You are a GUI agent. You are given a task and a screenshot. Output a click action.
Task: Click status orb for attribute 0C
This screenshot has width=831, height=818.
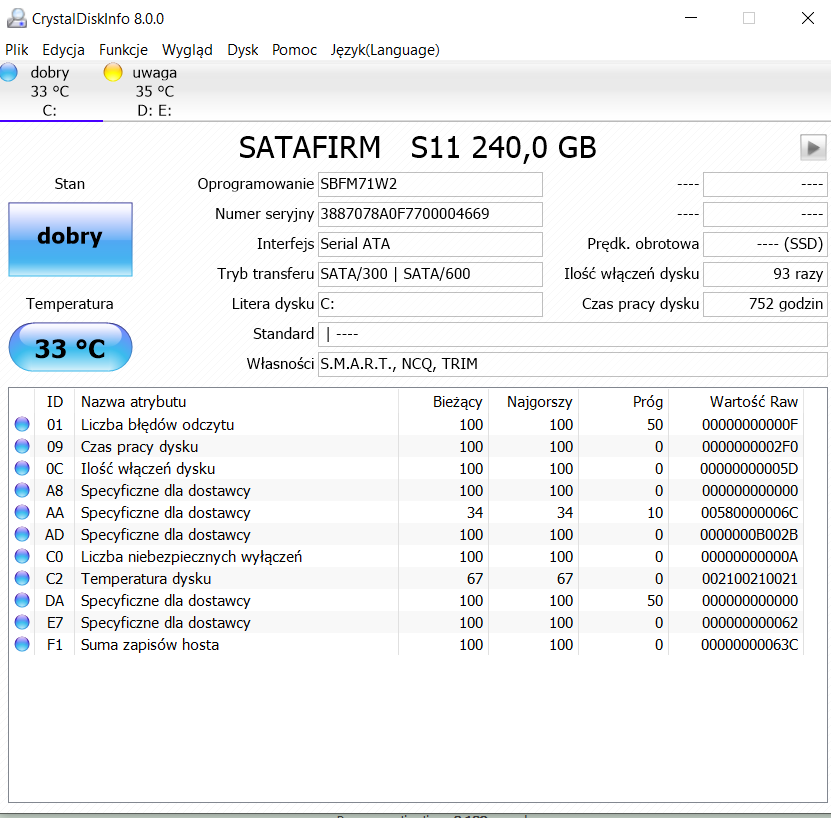tap(22, 468)
